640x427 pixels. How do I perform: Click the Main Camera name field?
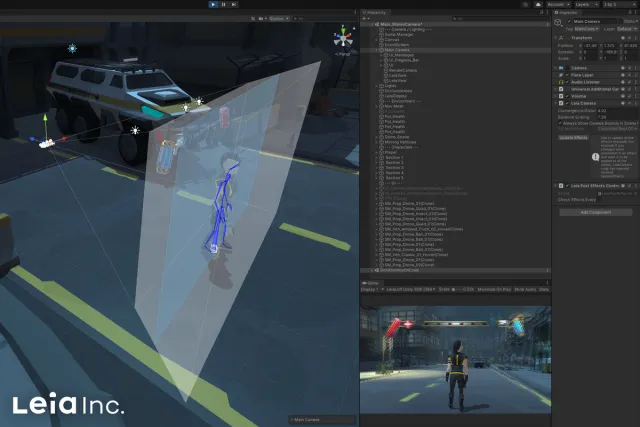[594, 21]
